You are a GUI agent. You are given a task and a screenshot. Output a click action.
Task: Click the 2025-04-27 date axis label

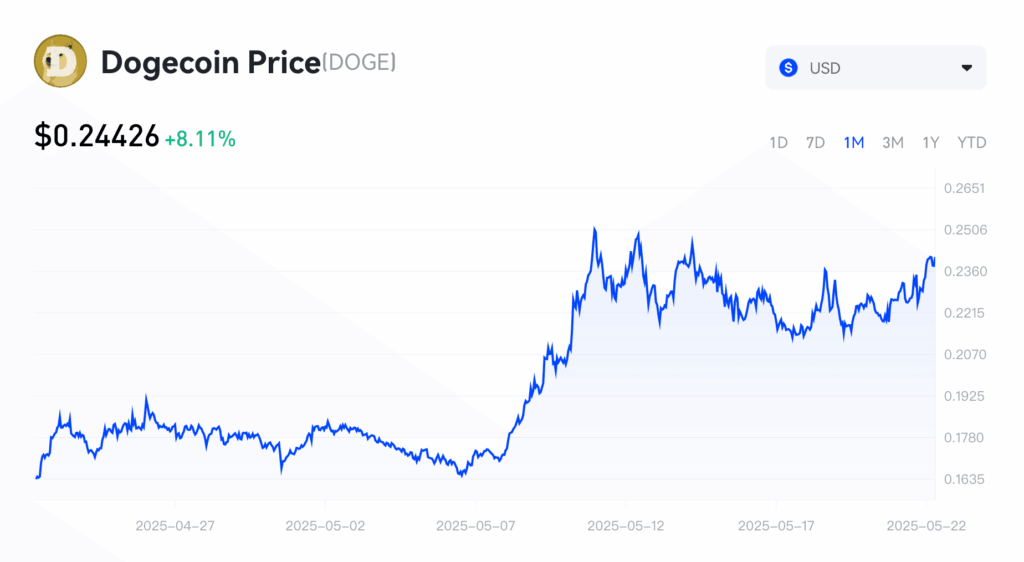[175, 526]
